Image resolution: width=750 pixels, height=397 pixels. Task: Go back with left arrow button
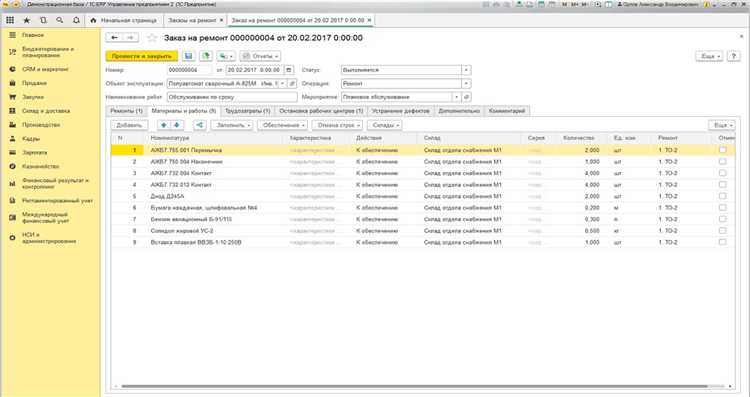[114, 38]
